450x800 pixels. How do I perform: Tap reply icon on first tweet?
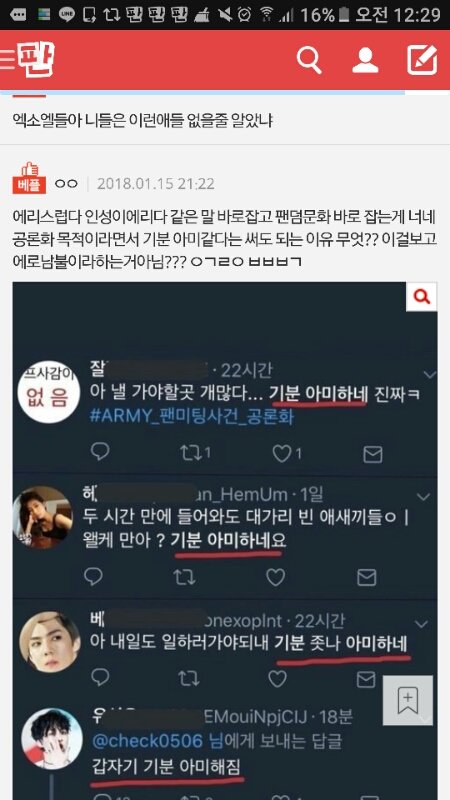click(x=99, y=452)
